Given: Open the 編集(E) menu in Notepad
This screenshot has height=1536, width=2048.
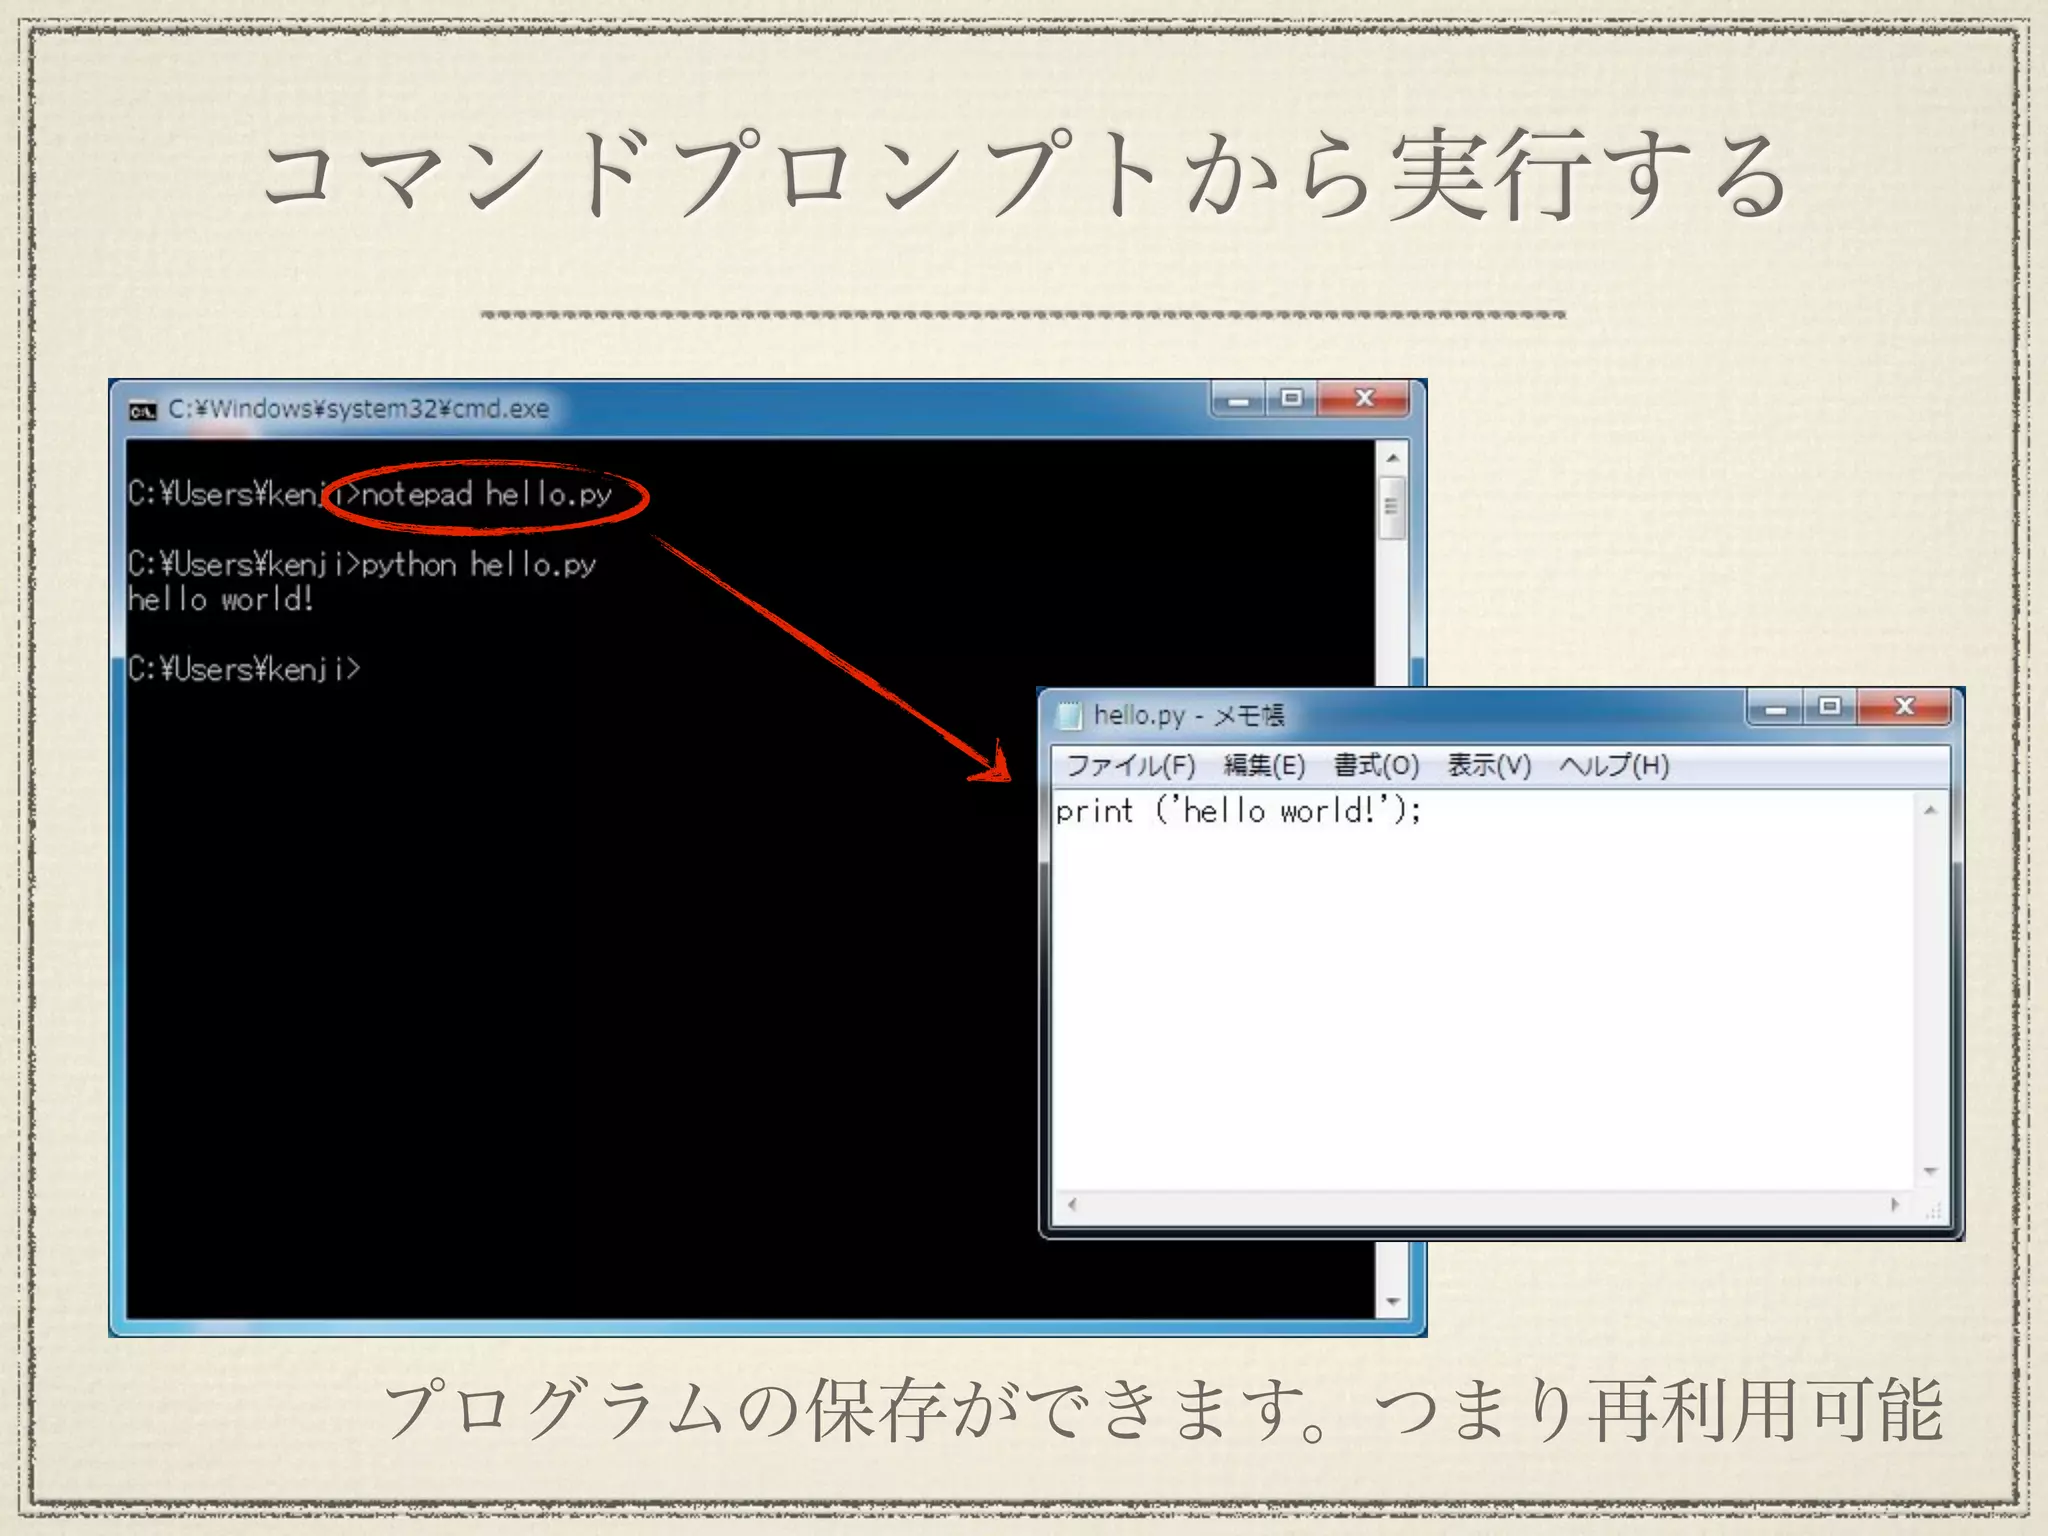Looking at the screenshot, I should pyautogui.click(x=1264, y=766).
